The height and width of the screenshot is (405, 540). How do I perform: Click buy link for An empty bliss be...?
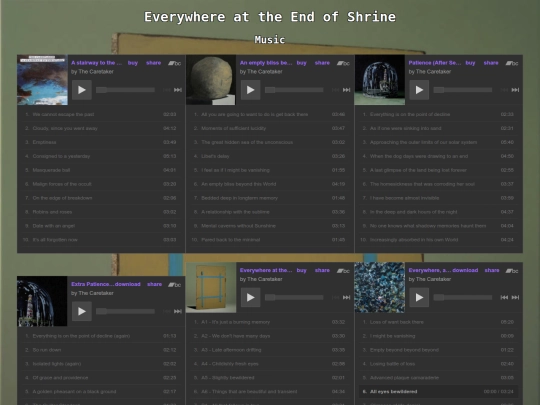point(302,63)
